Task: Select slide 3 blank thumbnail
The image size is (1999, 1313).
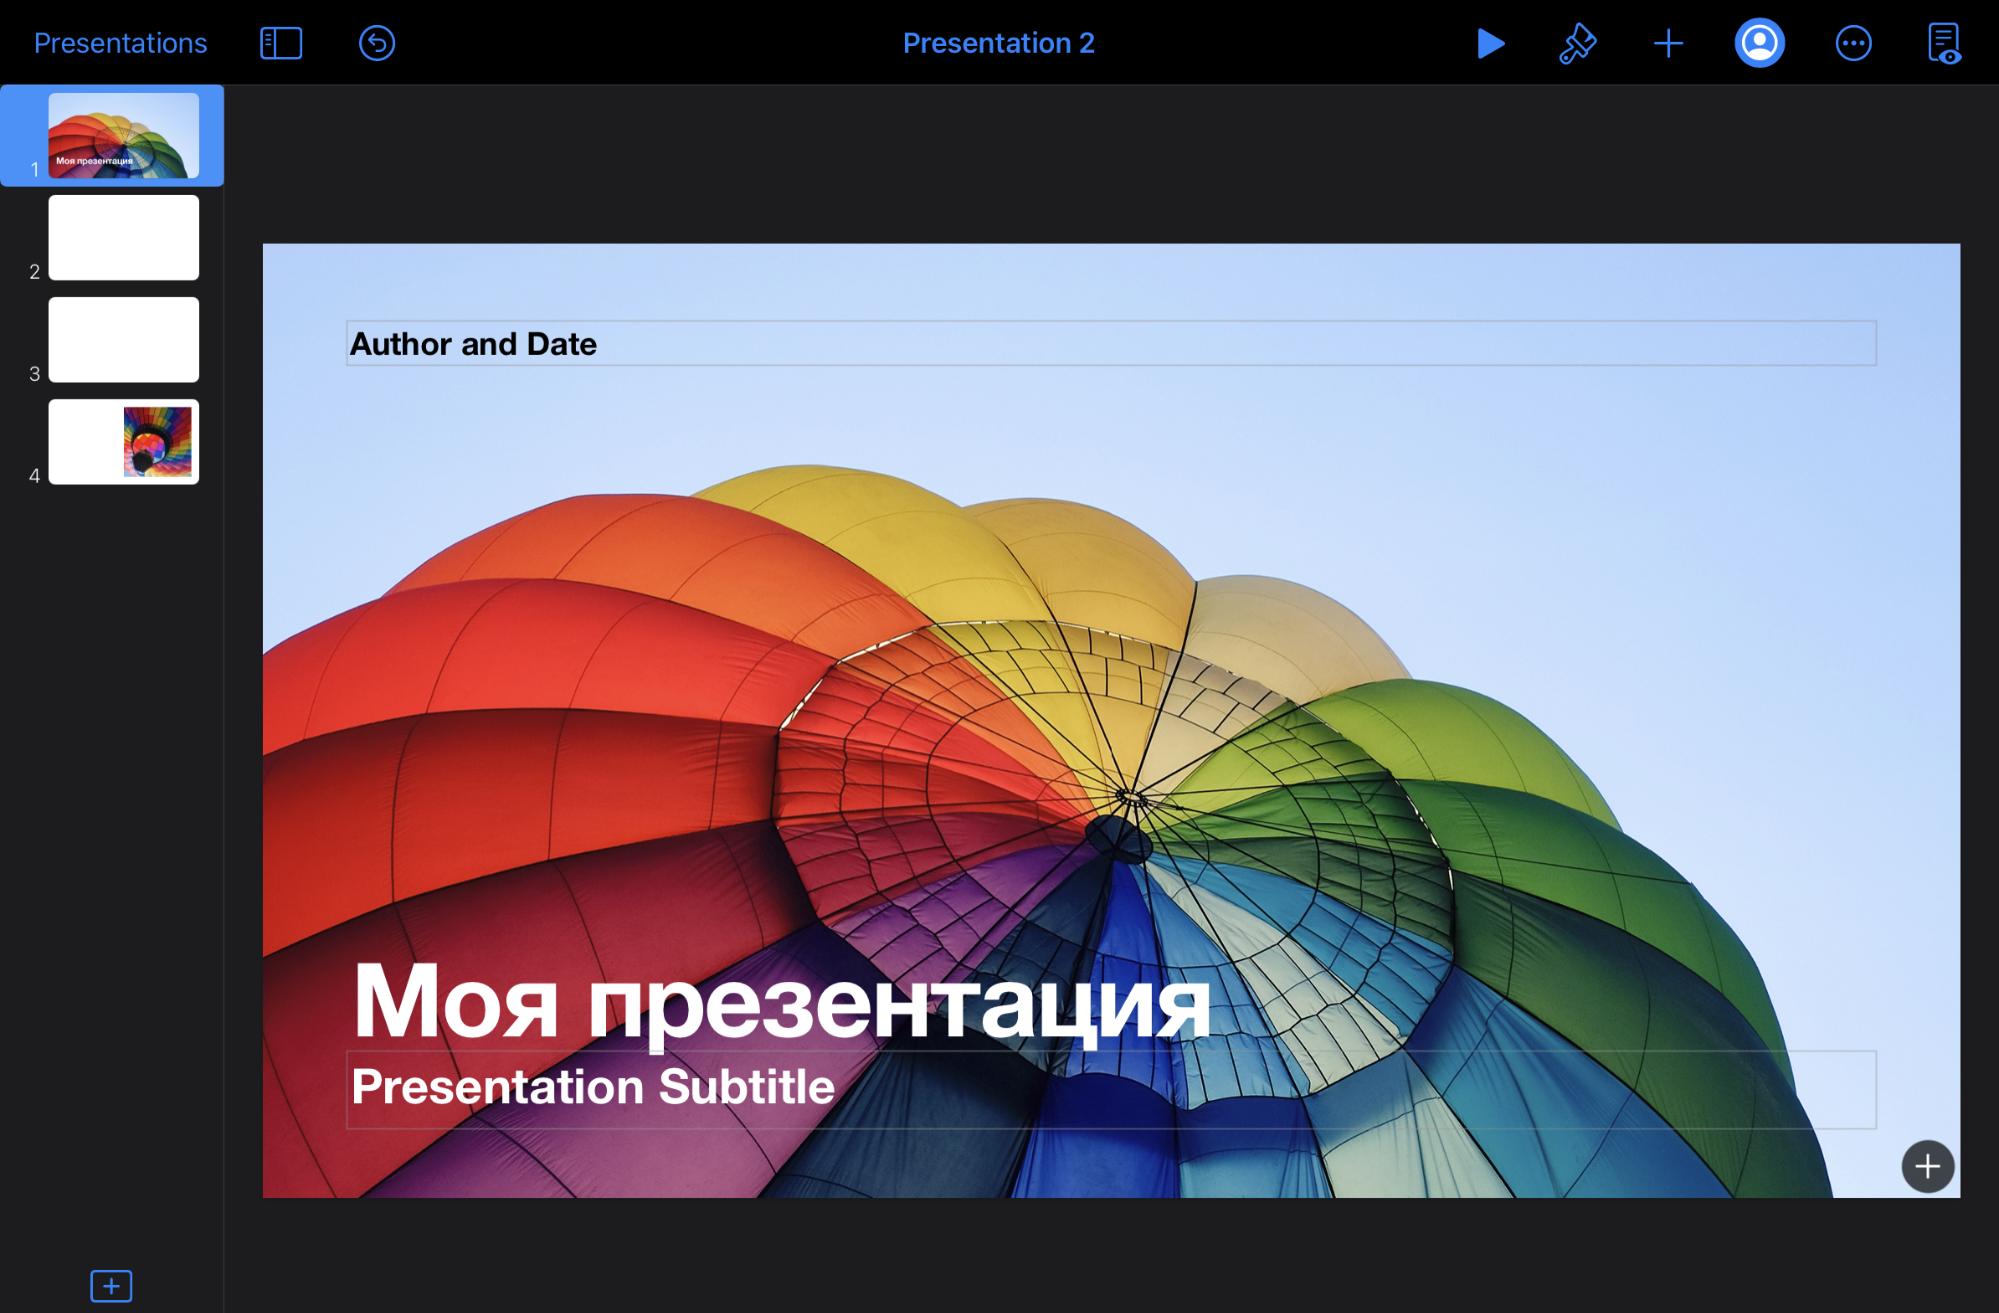Action: (125, 339)
